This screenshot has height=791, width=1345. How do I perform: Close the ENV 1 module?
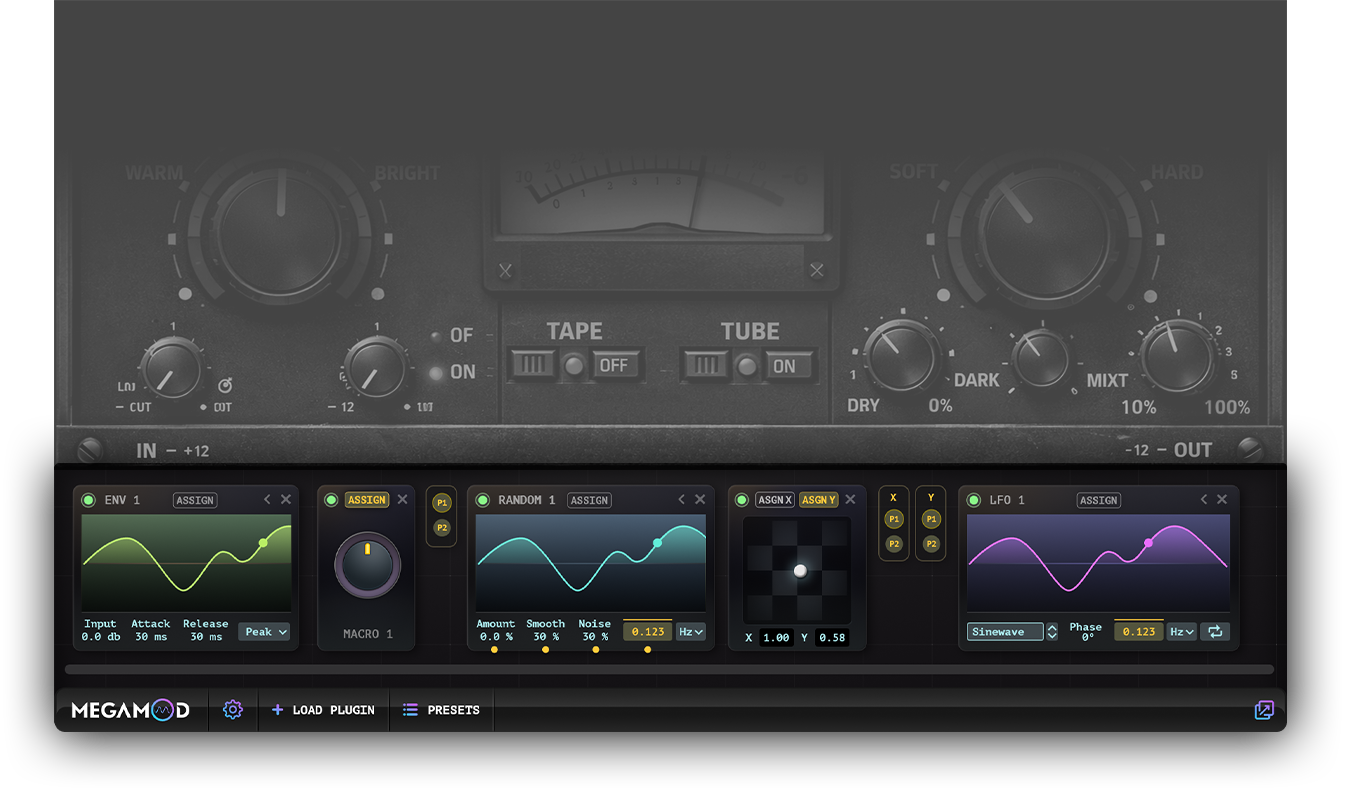(x=286, y=500)
